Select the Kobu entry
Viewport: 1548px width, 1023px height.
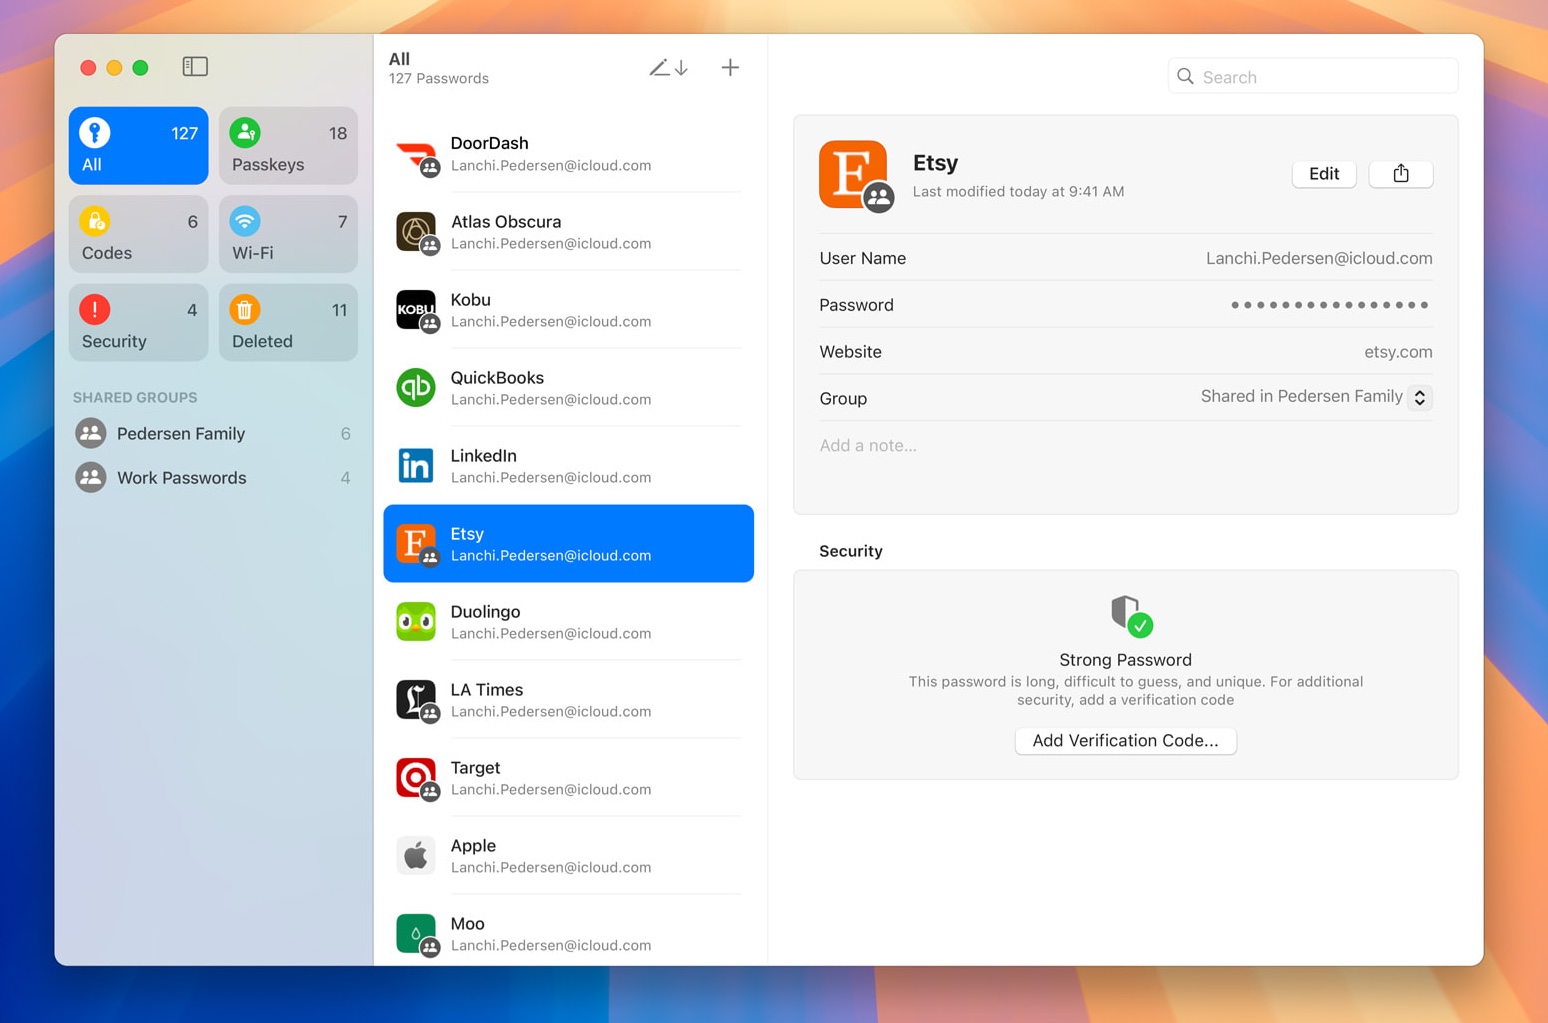(x=569, y=310)
